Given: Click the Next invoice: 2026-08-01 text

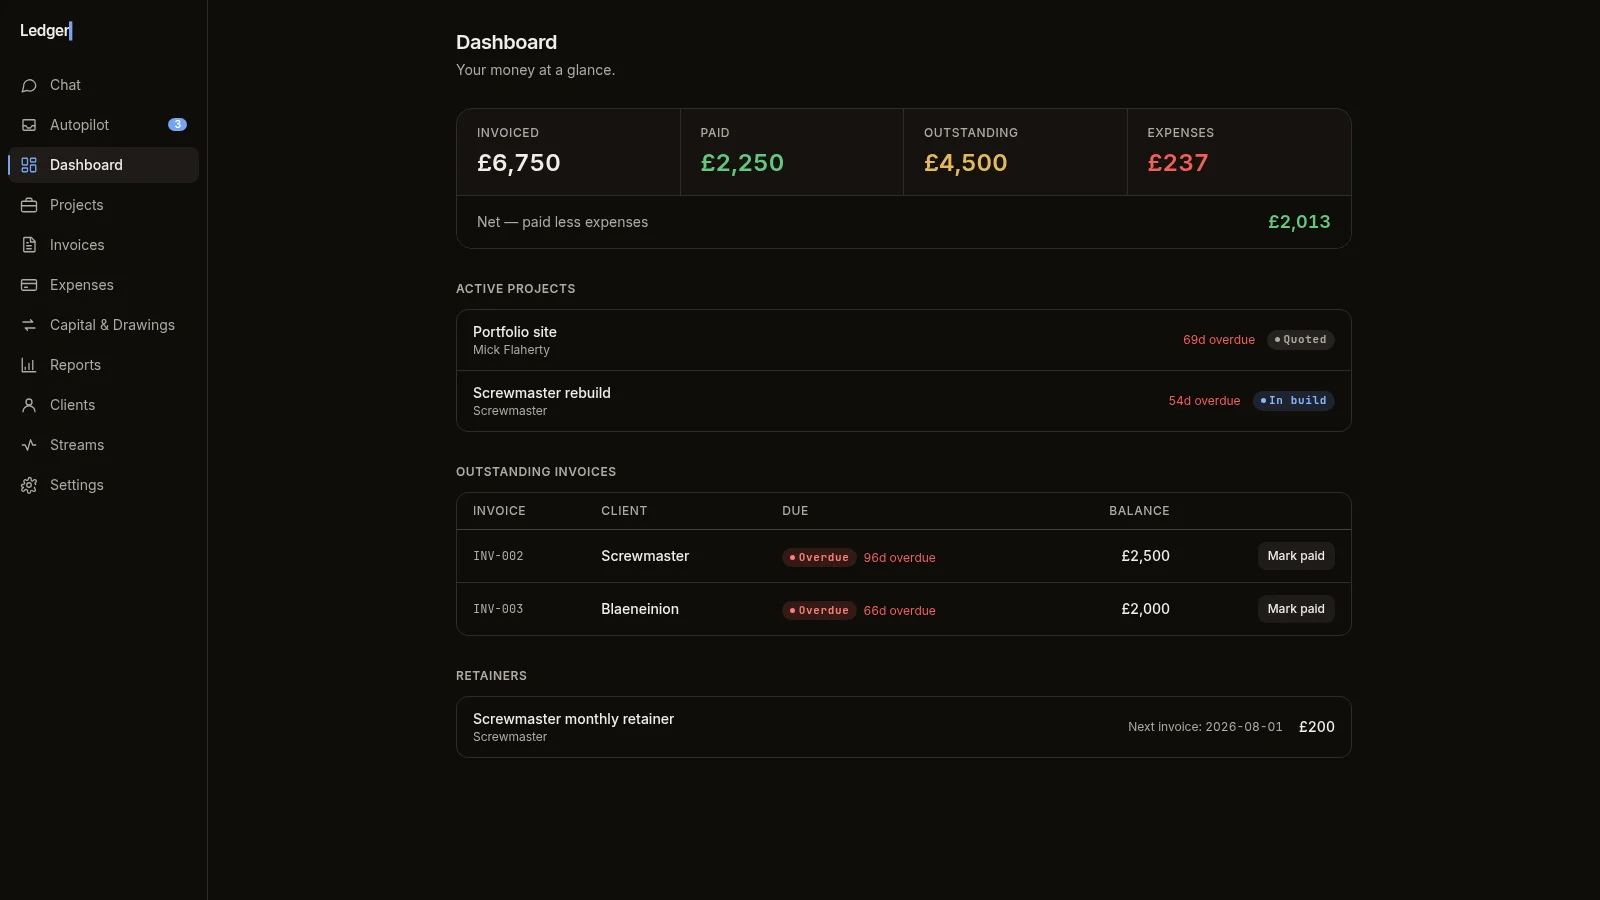Looking at the screenshot, I should [1205, 727].
